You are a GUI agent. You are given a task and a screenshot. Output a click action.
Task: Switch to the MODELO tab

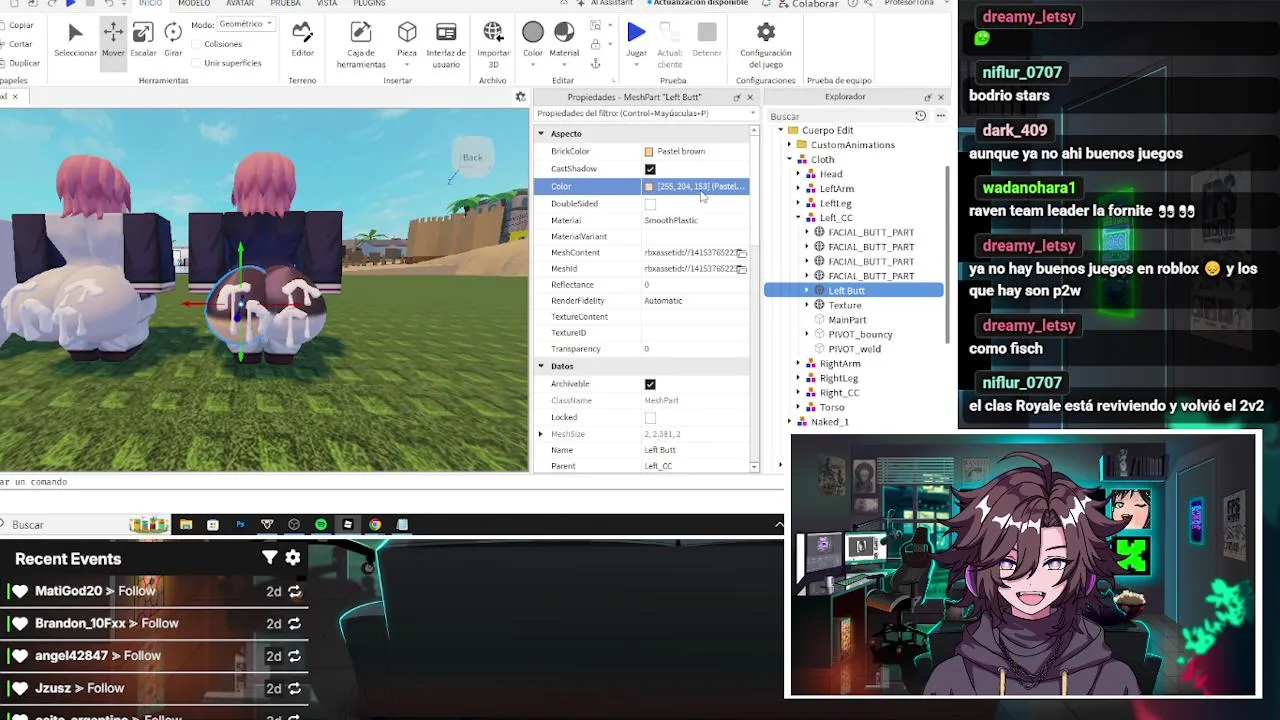[x=194, y=4]
